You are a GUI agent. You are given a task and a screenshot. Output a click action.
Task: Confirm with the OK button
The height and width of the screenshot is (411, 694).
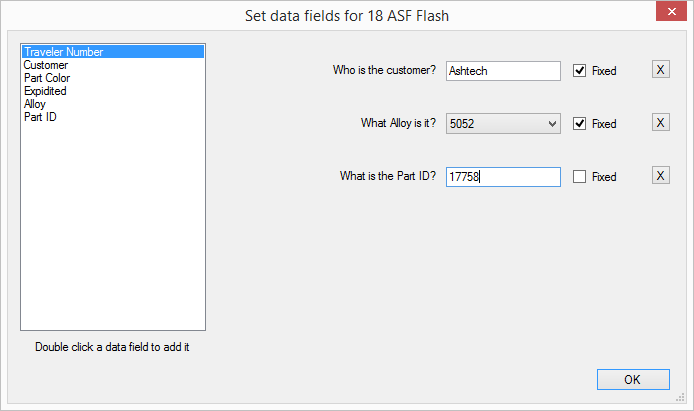click(x=633, y=380)
